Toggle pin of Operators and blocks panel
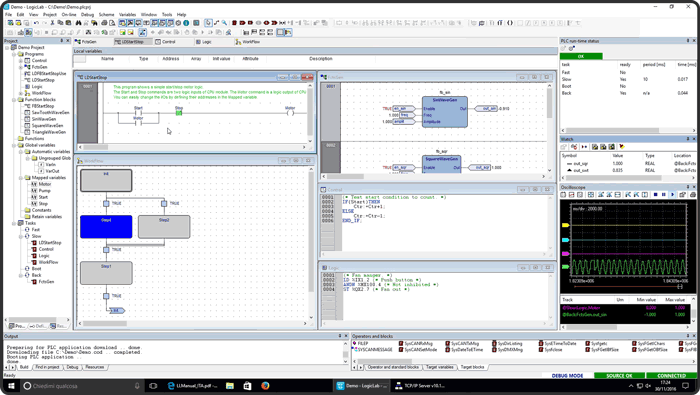This screenshot has width=700, height=395. [x=688, y=336]
